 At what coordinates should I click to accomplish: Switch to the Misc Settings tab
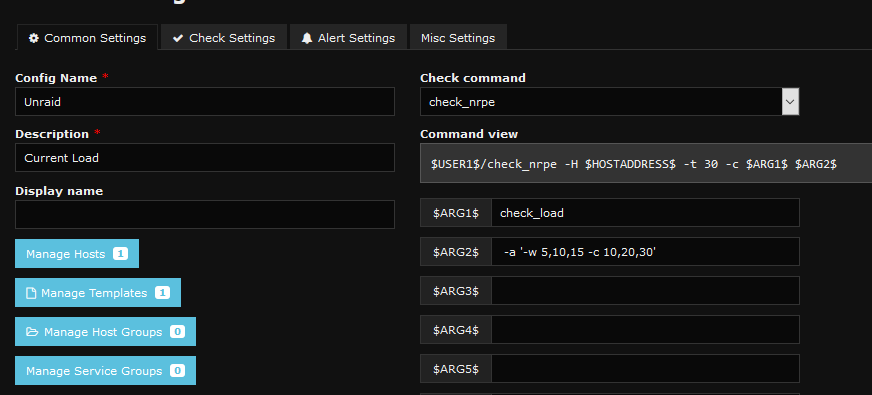click(x=458, y=38)
